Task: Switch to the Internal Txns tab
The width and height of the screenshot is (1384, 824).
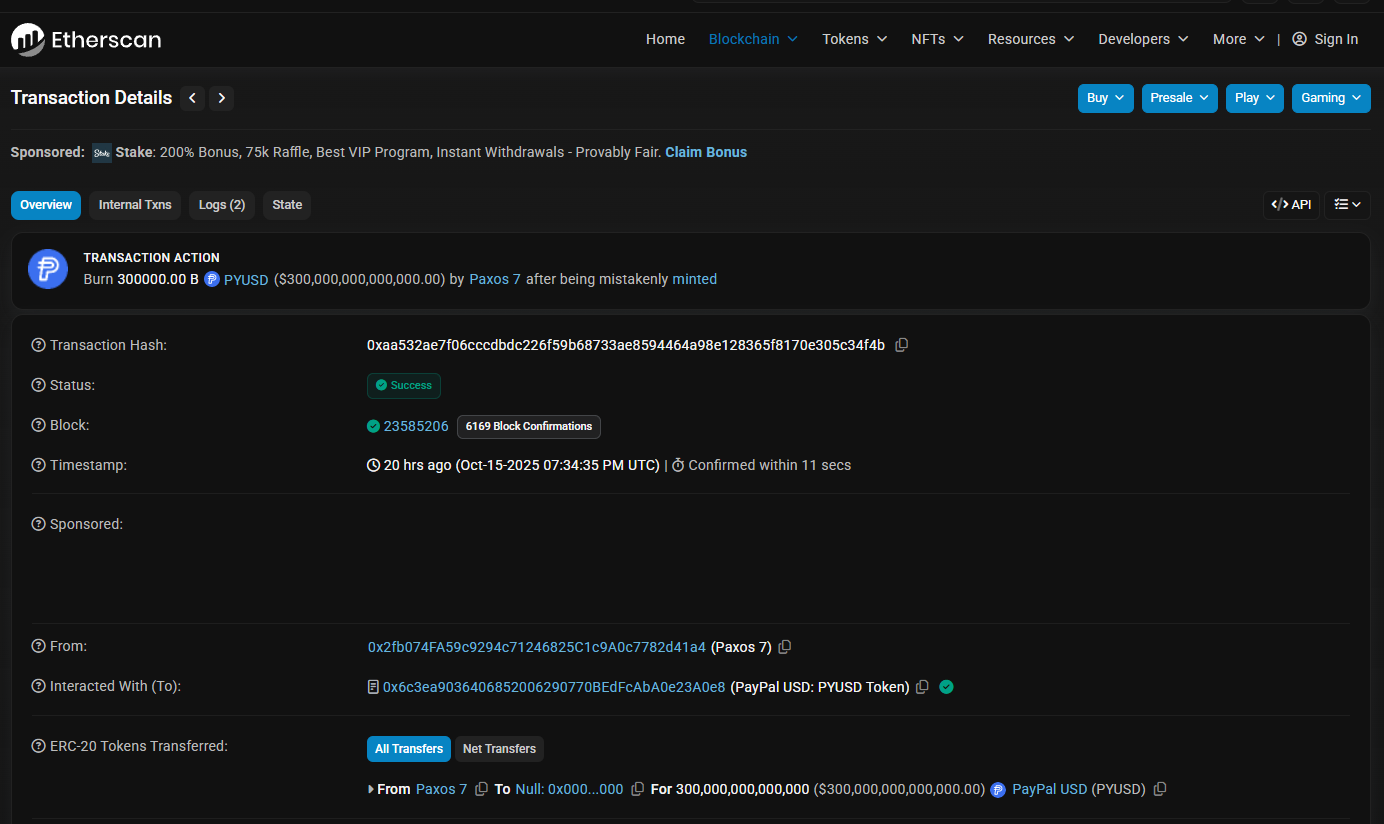Action: click(135, 205)
